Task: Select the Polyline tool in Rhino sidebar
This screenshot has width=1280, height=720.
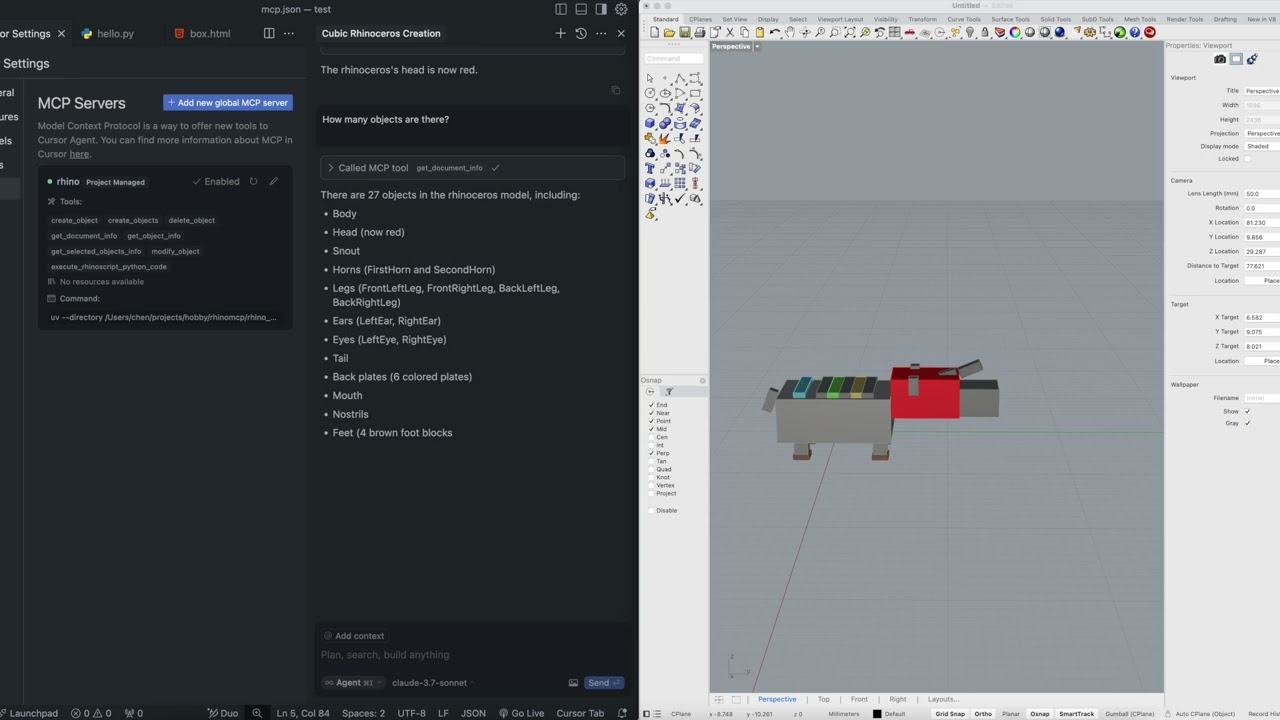Action: 680,79
